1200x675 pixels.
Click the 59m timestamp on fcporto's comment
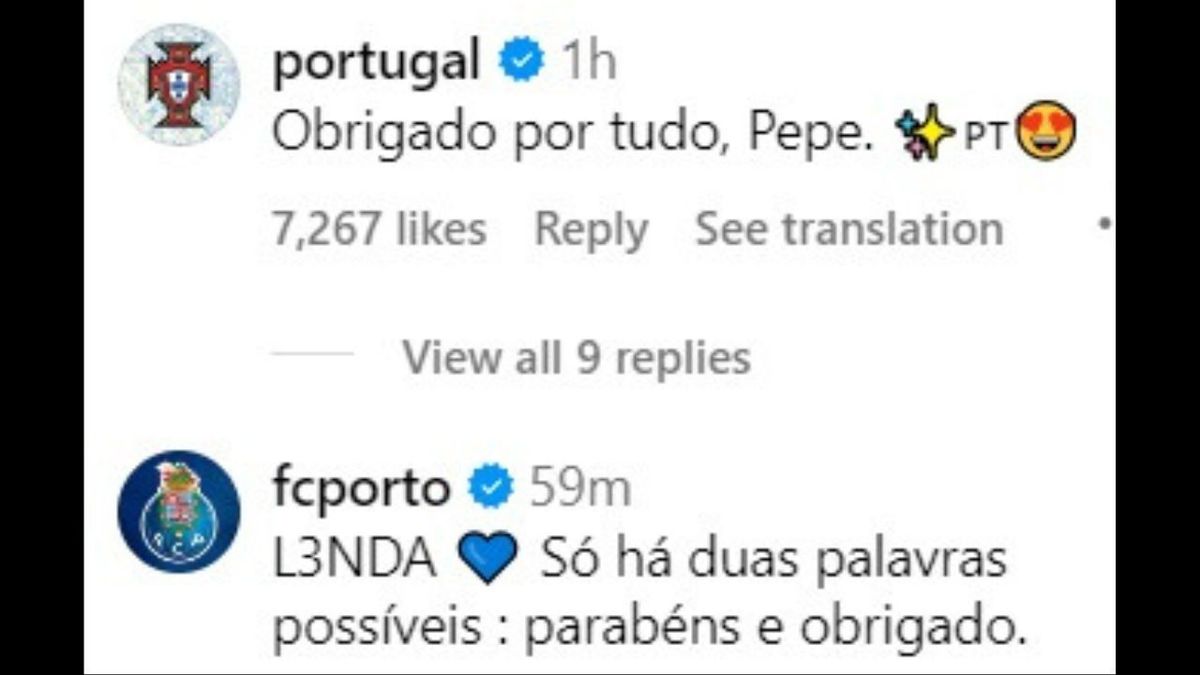coord(578,489)
